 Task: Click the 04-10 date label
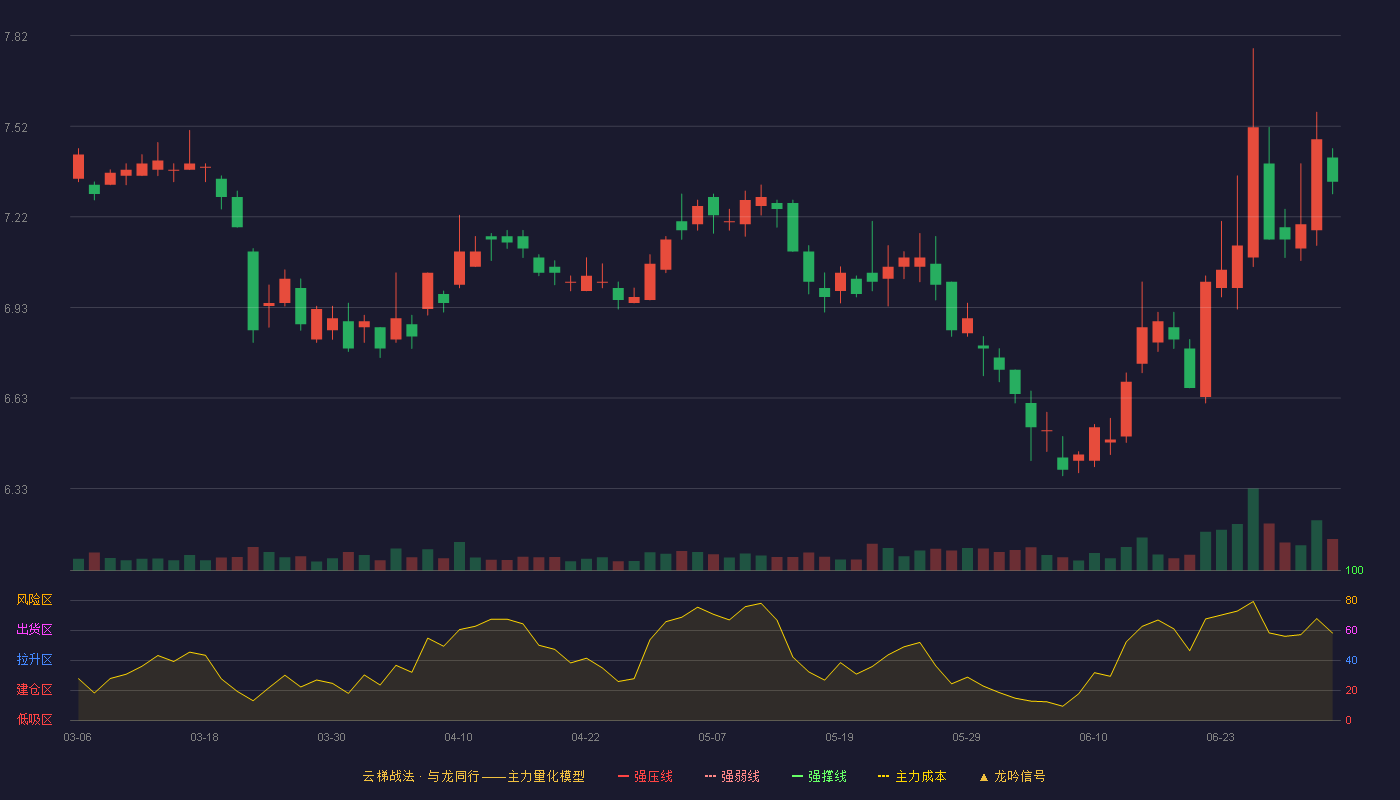click(x=458, y=737)
